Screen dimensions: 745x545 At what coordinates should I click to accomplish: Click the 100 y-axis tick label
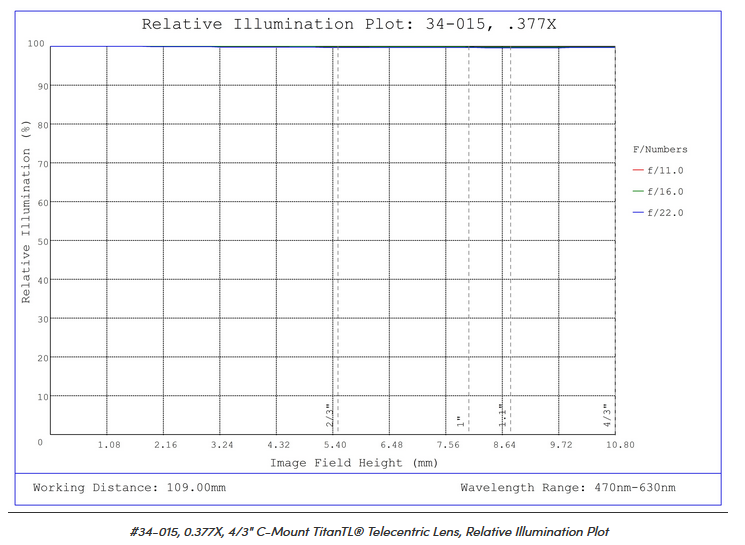coord(37,44)
